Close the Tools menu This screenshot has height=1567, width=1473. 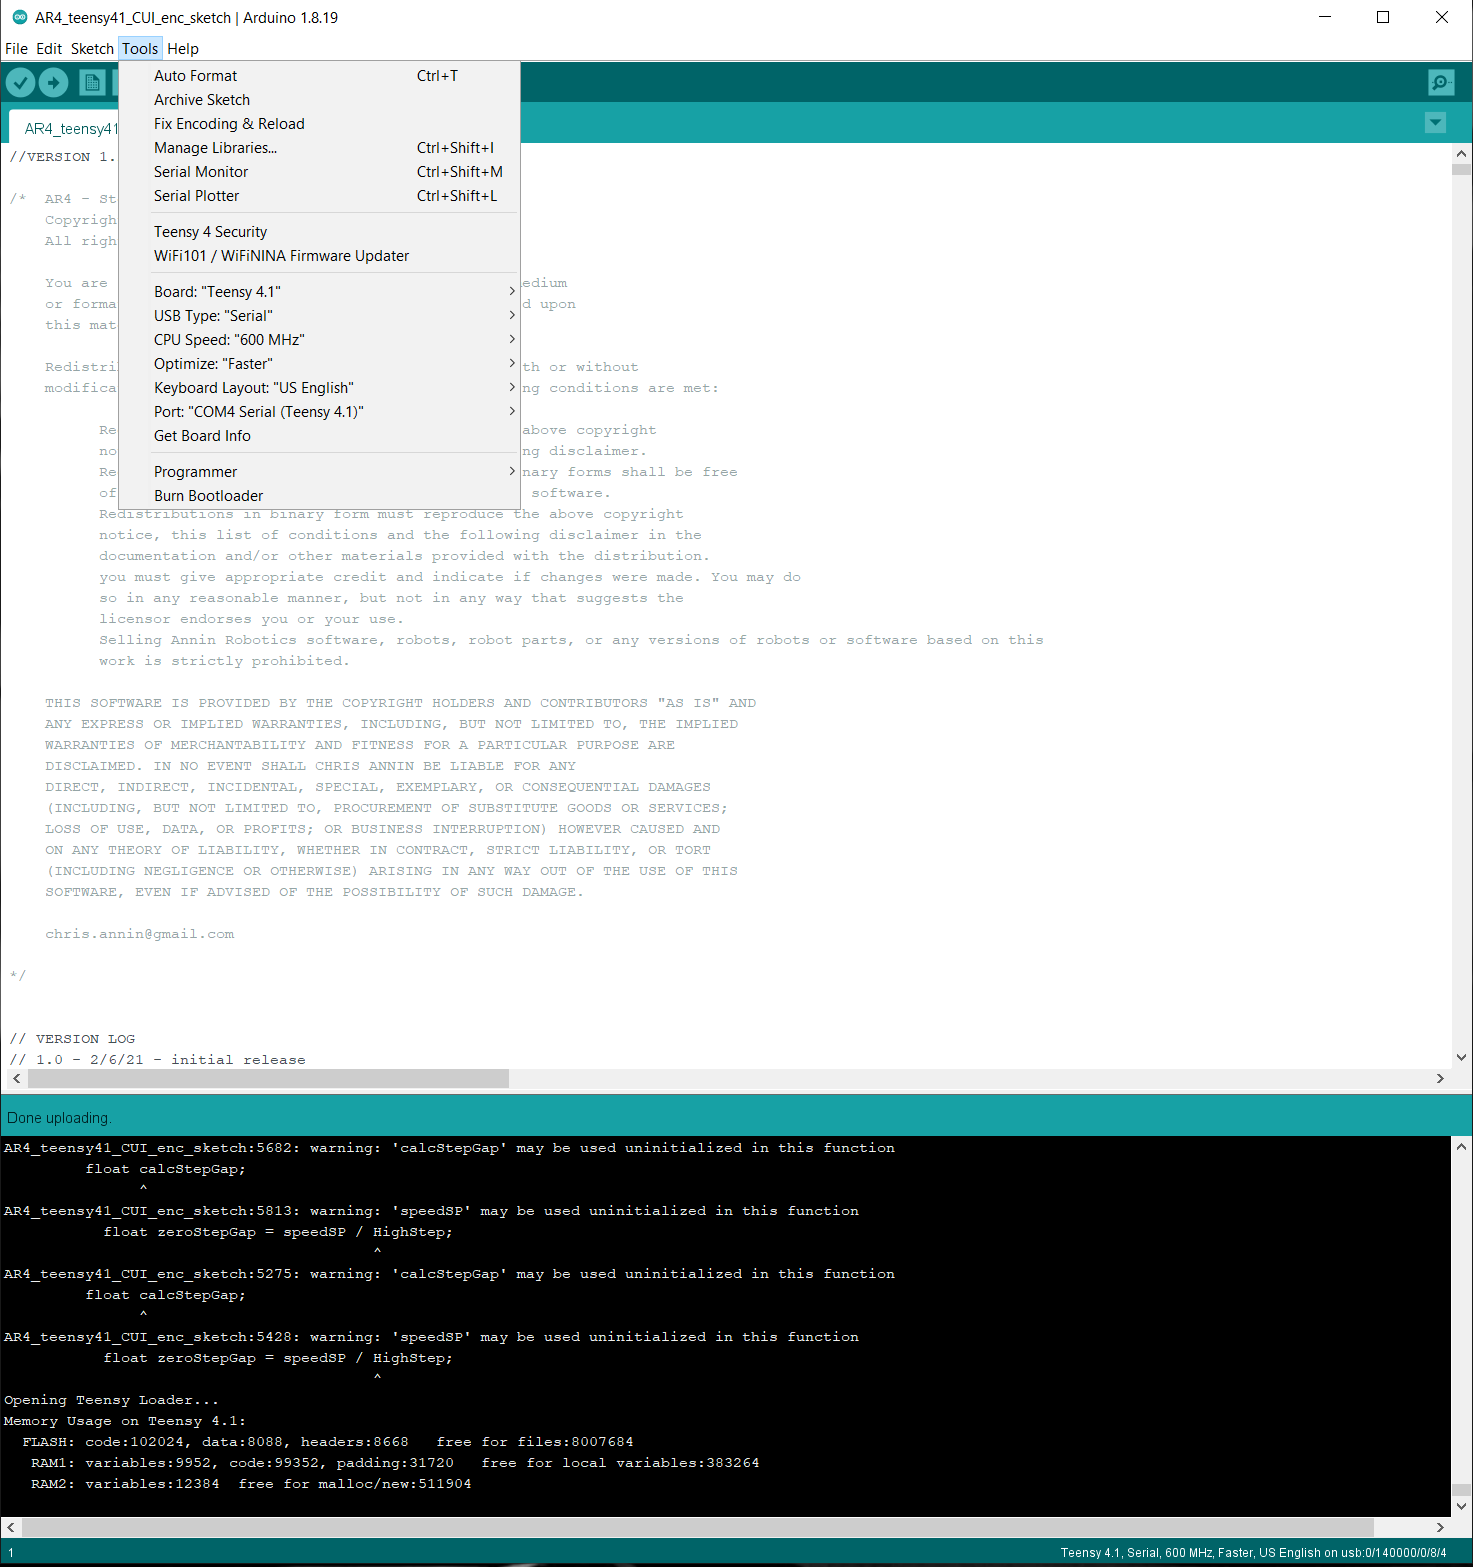pyautogui.click(x=140, y=48)
